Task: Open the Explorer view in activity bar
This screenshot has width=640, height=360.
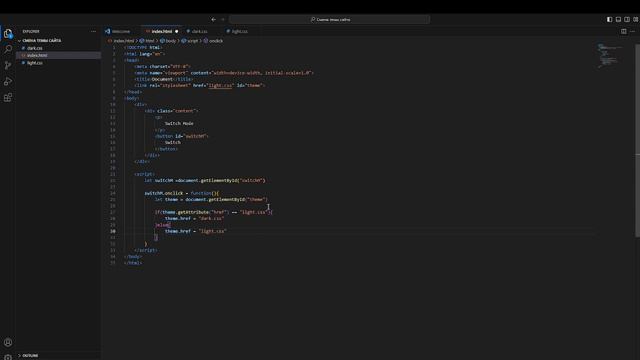Action: [x=8, y=33]
